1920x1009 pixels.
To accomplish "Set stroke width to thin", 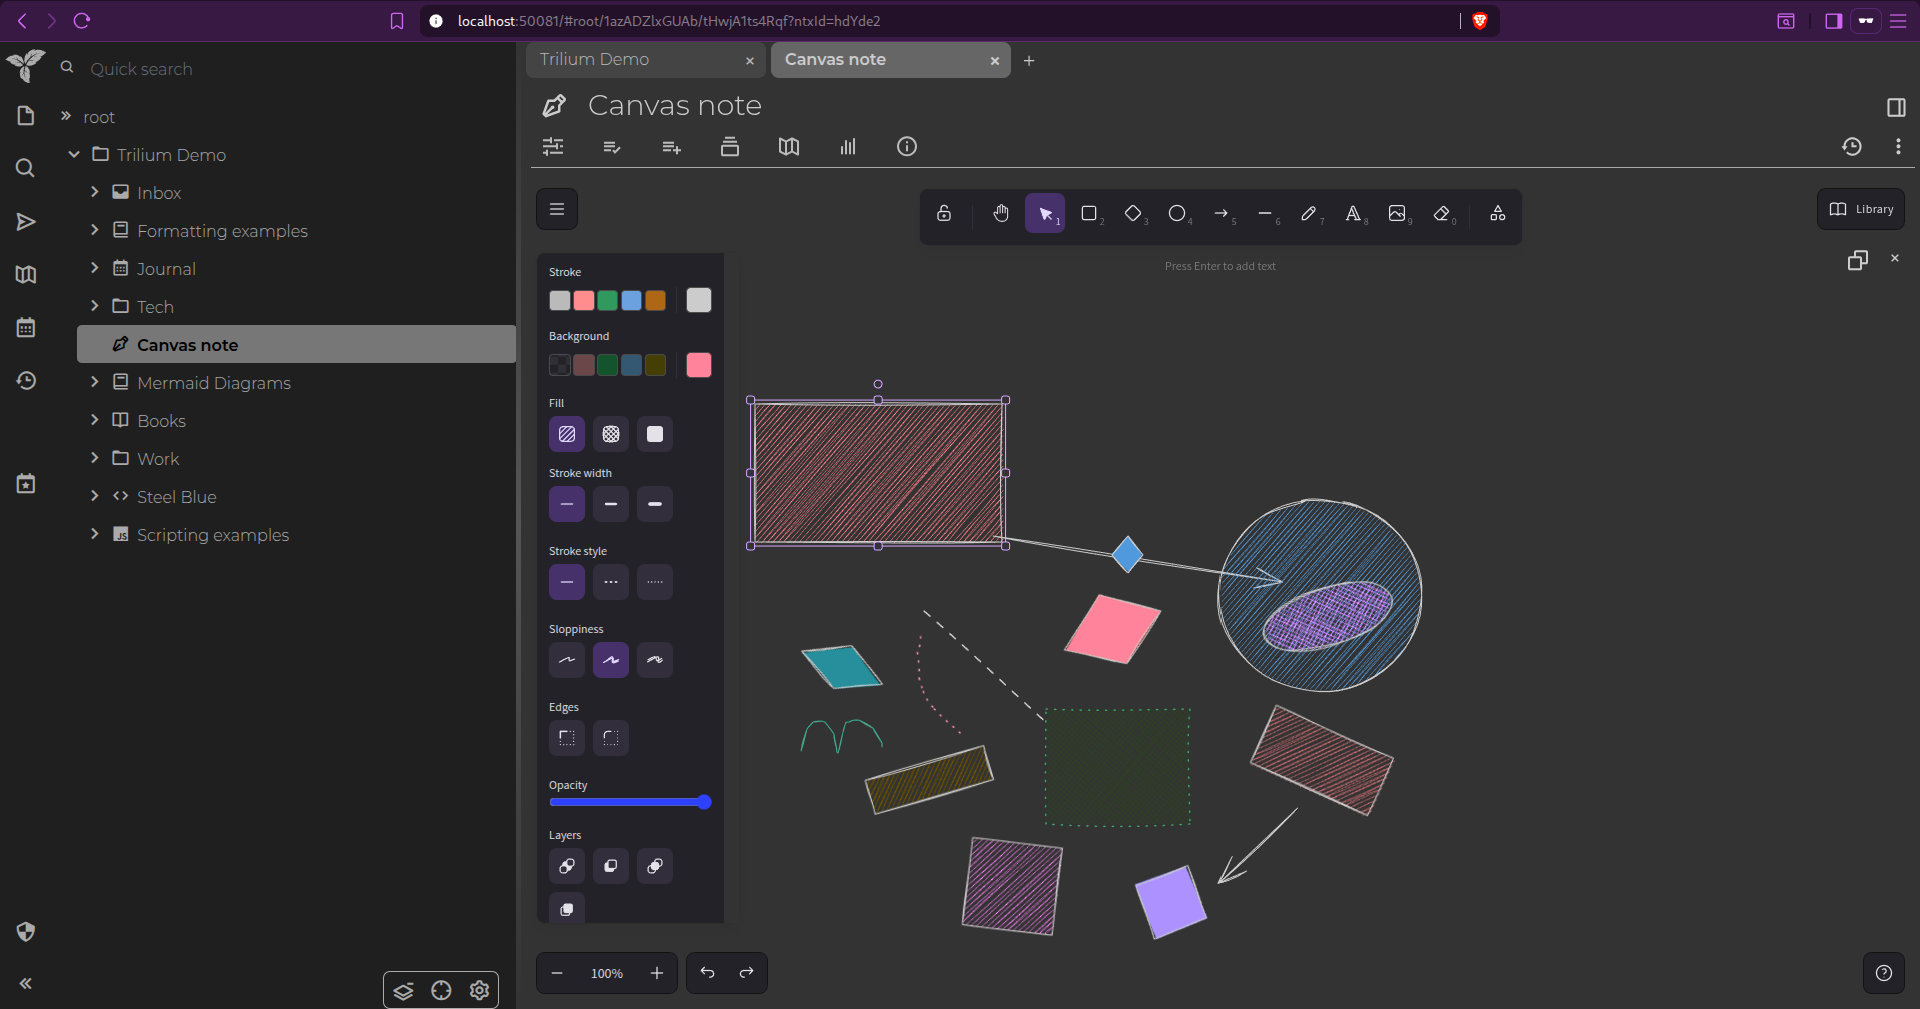I will coord(567,504).
